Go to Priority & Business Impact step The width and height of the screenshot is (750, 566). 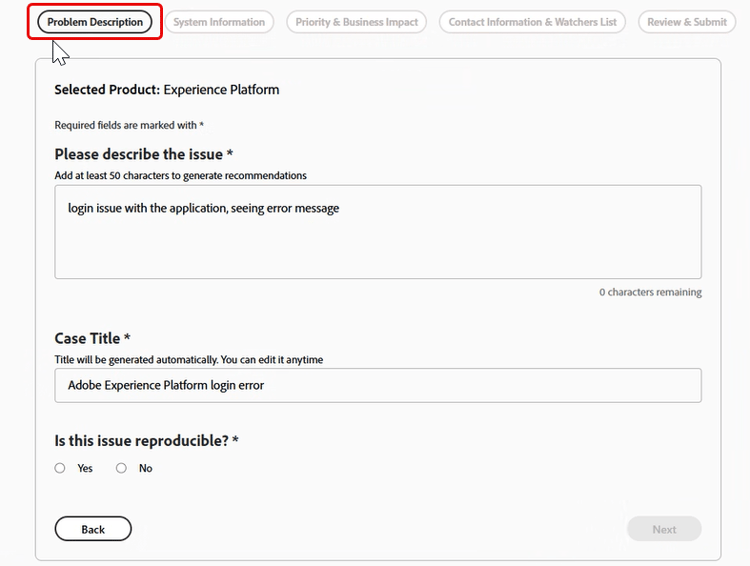[x=356, y=22]
